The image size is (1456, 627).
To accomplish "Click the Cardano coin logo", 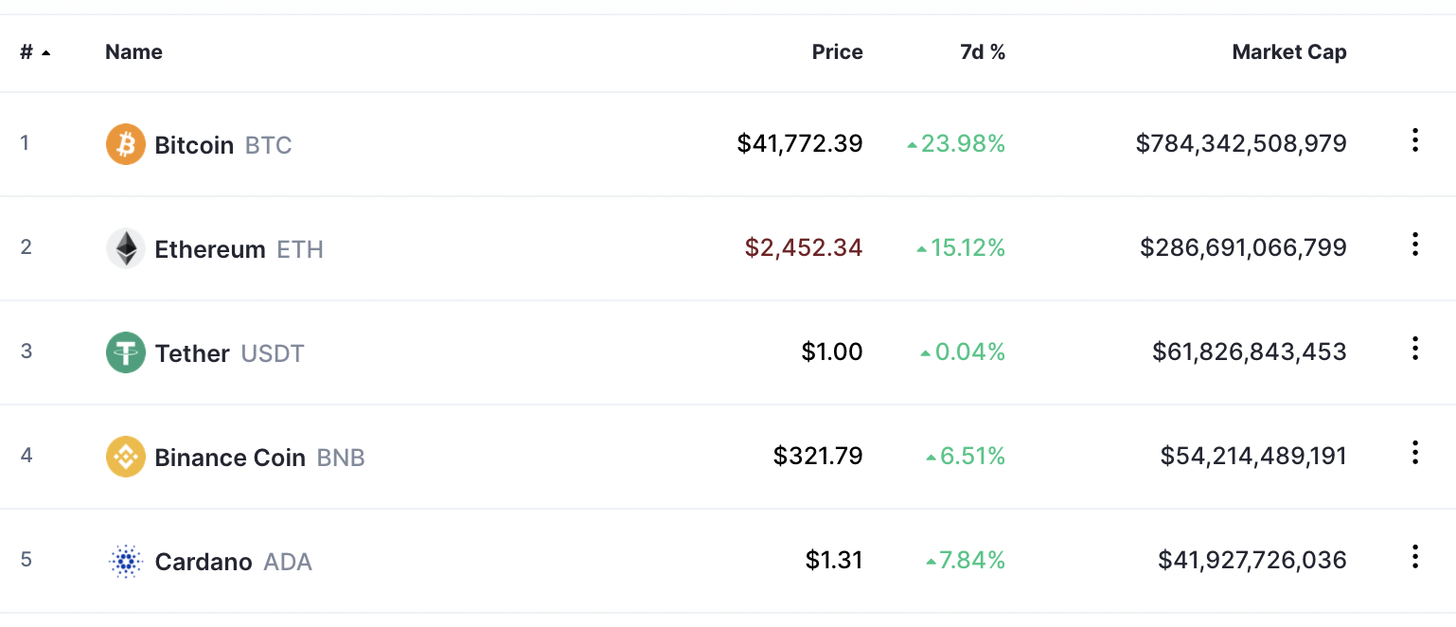I will (125, 561).
